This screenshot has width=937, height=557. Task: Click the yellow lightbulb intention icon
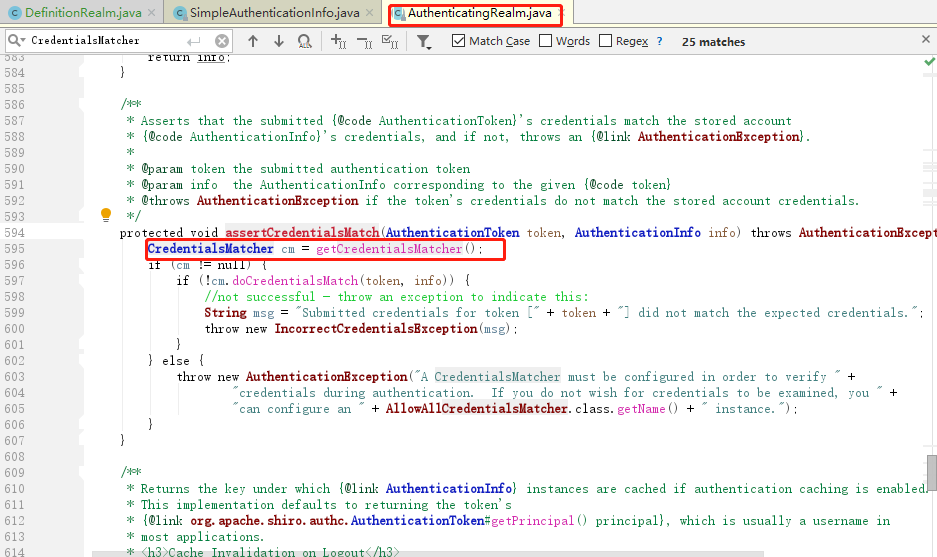106,215
